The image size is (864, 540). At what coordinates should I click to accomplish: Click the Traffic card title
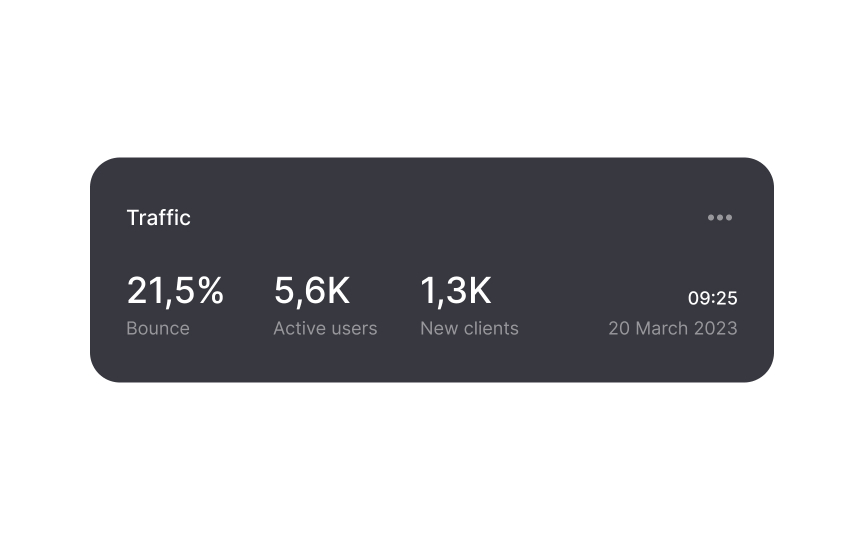[158, 218]
